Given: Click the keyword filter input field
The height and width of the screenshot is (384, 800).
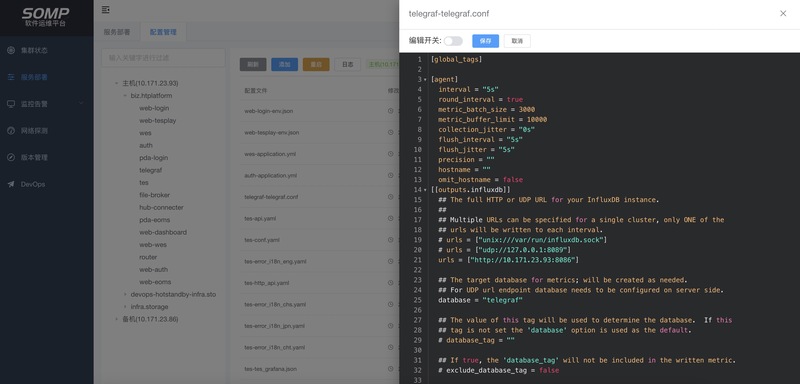Looking at the screenshot, I should click(x=163, y=58).
